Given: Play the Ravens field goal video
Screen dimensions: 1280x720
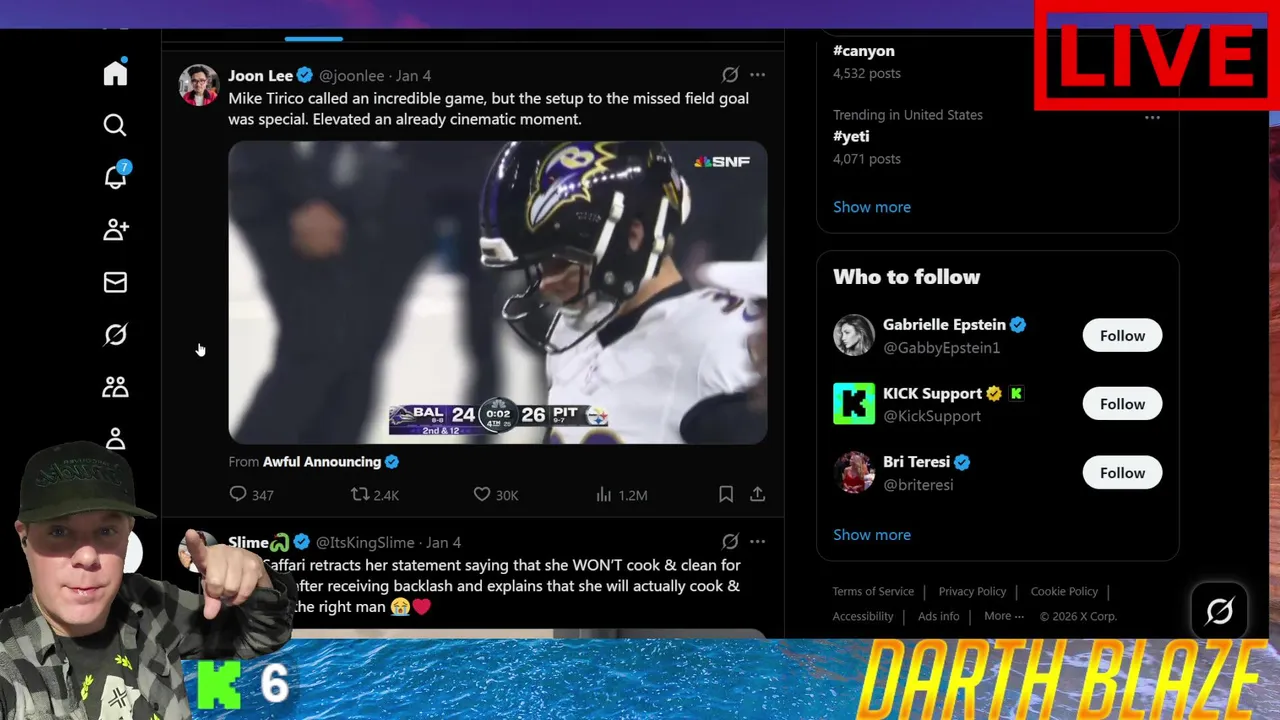Looking at the screenshot, I should pos(498,292).
